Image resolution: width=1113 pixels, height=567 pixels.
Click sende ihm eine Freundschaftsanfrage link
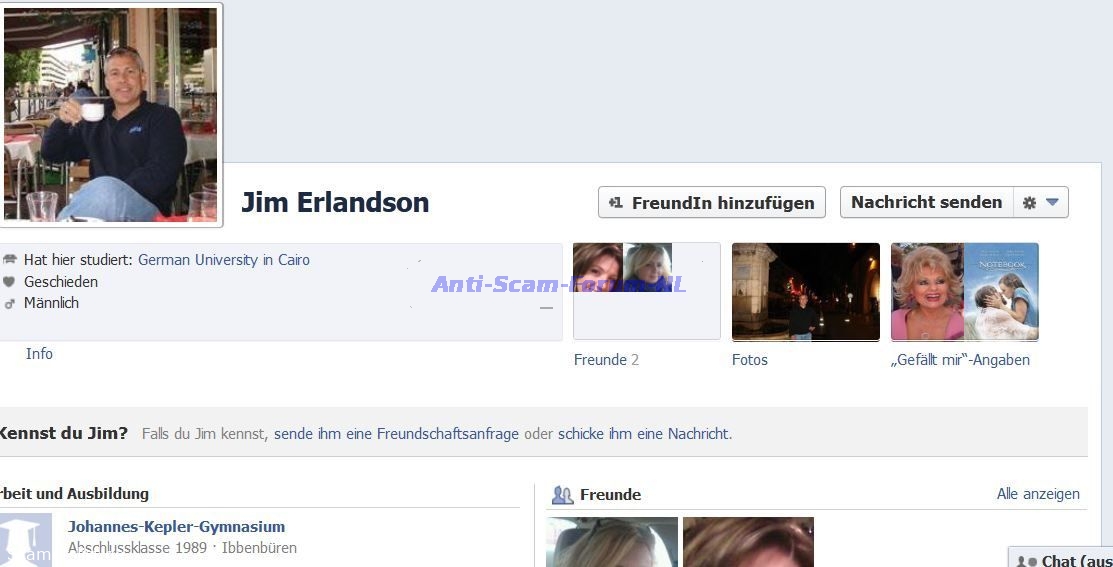(396, 434)
